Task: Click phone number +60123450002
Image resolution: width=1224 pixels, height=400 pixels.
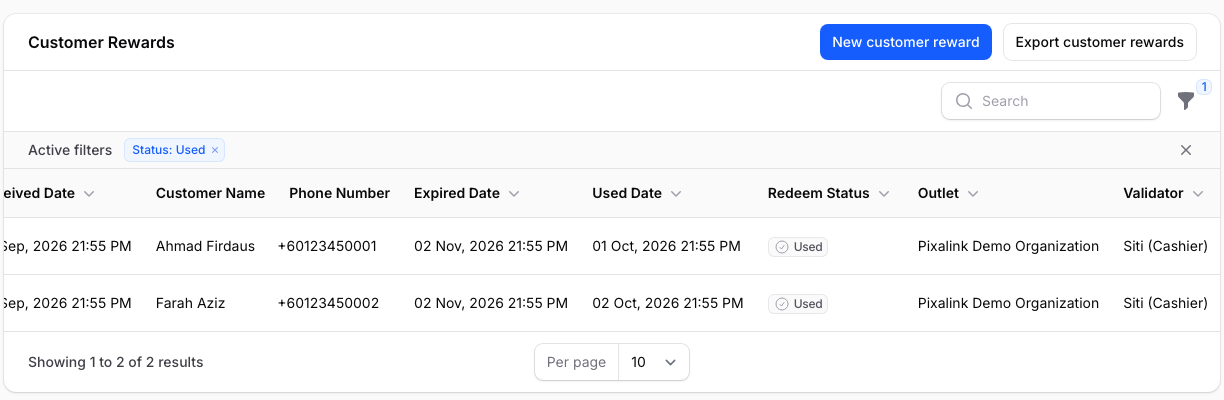Action: [x=328, y=303]
